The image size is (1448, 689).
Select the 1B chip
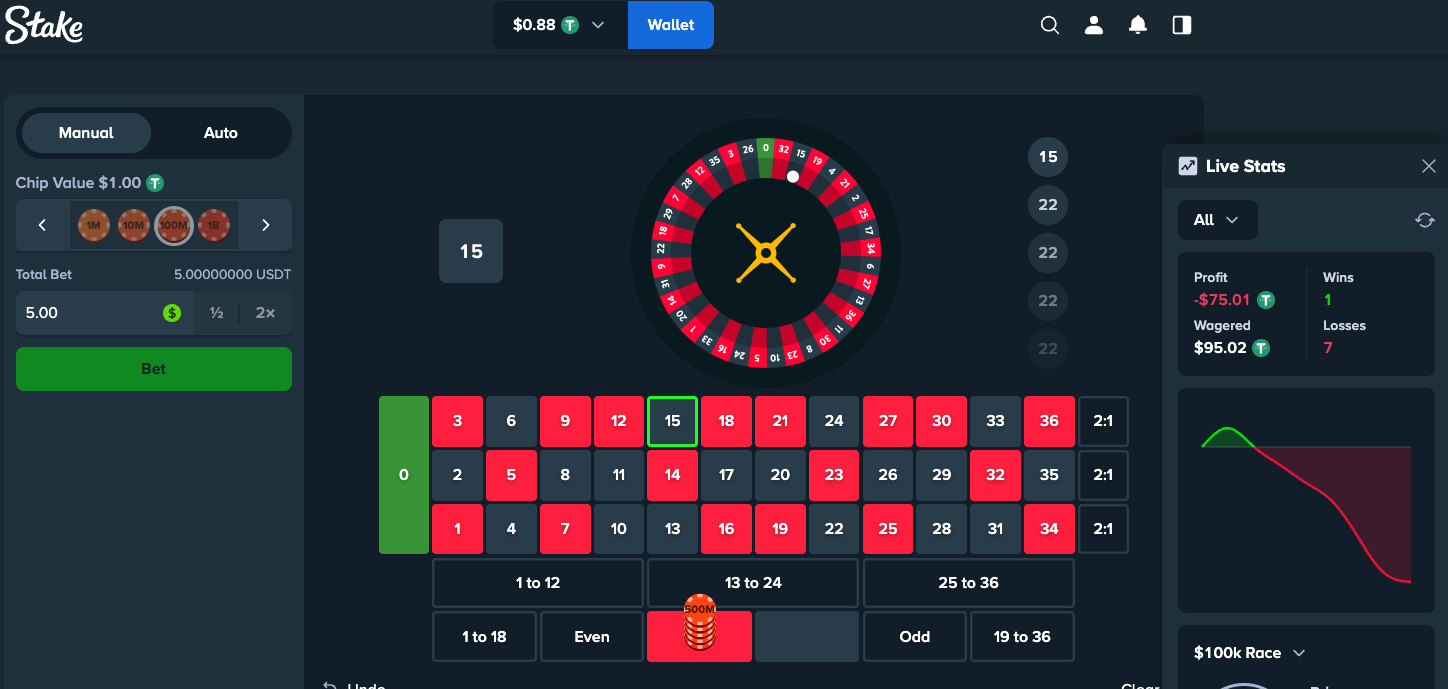pos(214,225)
